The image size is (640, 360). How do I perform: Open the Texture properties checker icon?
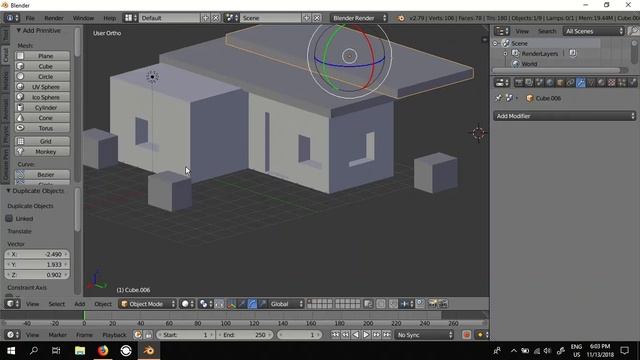[612, 83]
